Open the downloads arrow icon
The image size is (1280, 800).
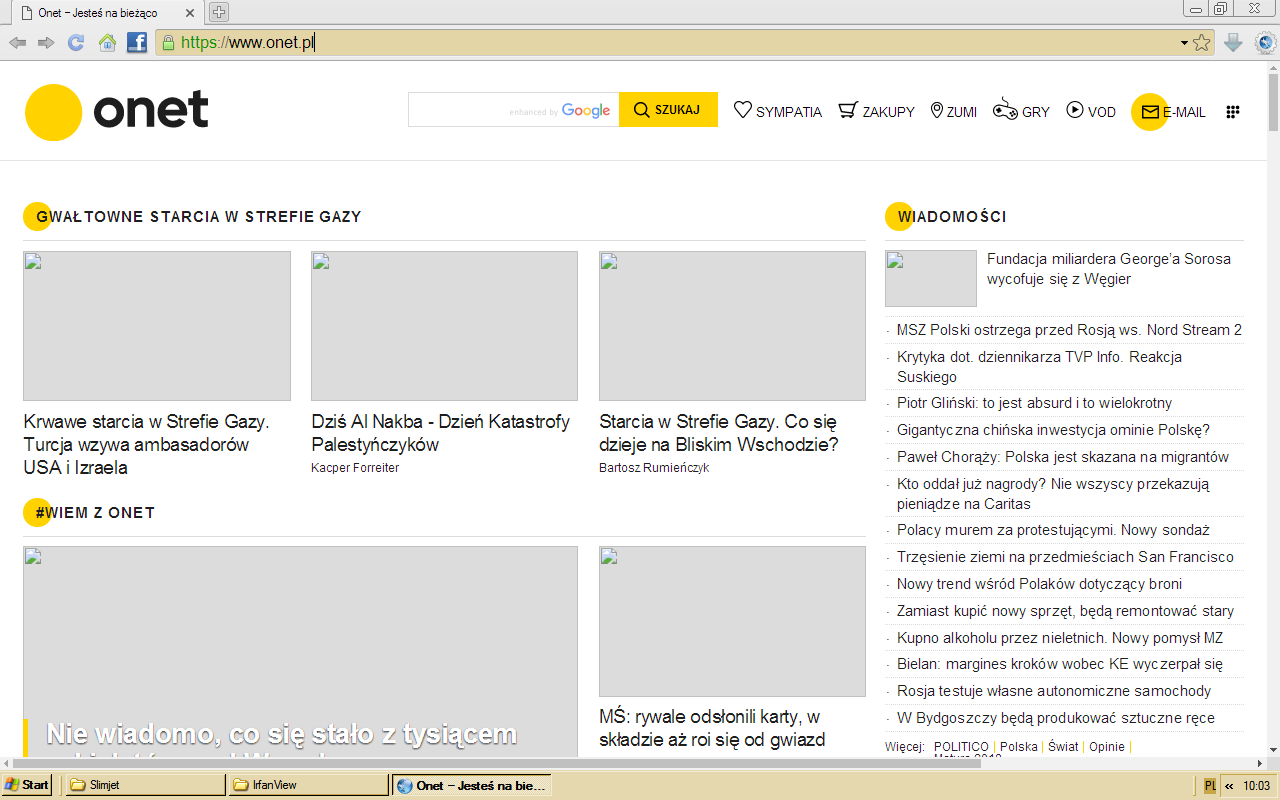click(x=1233, y=43)
